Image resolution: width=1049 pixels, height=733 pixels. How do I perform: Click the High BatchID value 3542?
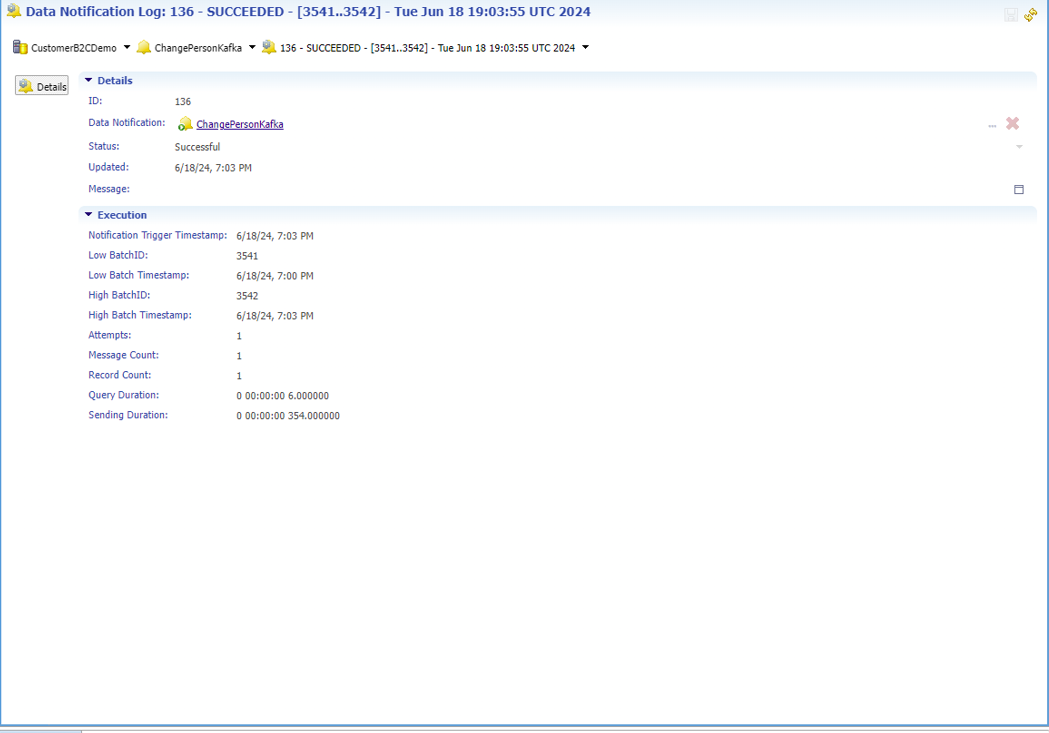click(x=247, y=296)
